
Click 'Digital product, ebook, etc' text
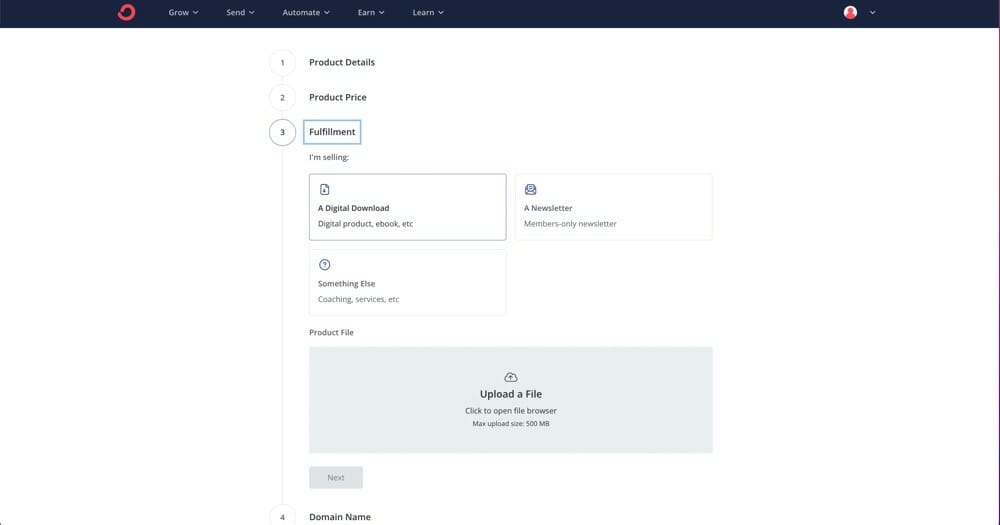365,224
